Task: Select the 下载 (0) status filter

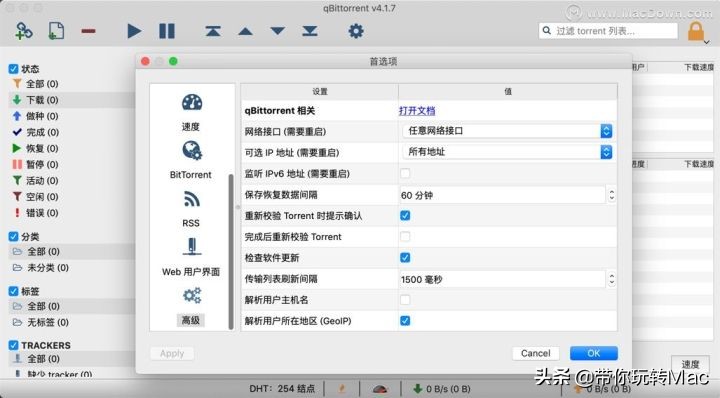Action: click(42, 100)
